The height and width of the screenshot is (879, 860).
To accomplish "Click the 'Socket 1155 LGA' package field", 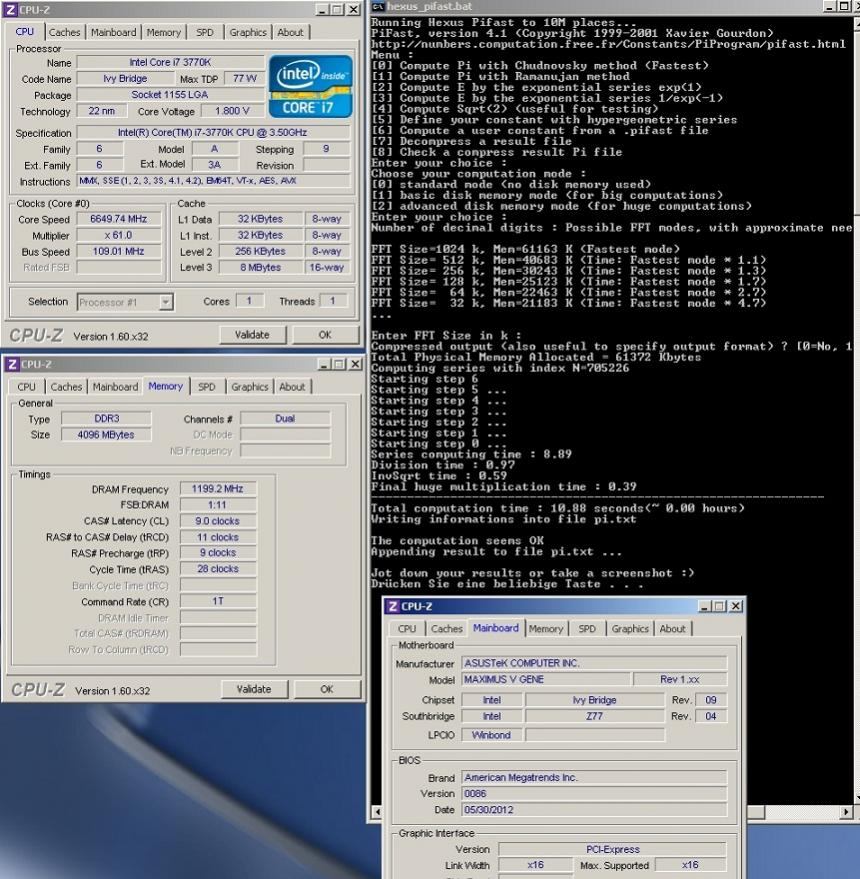I will pos(170,95).
